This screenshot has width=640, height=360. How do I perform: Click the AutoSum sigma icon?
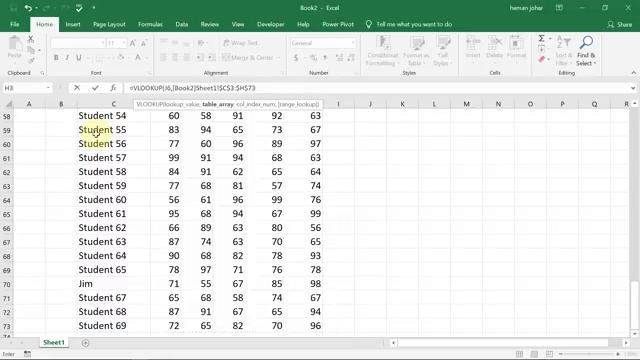541,38
